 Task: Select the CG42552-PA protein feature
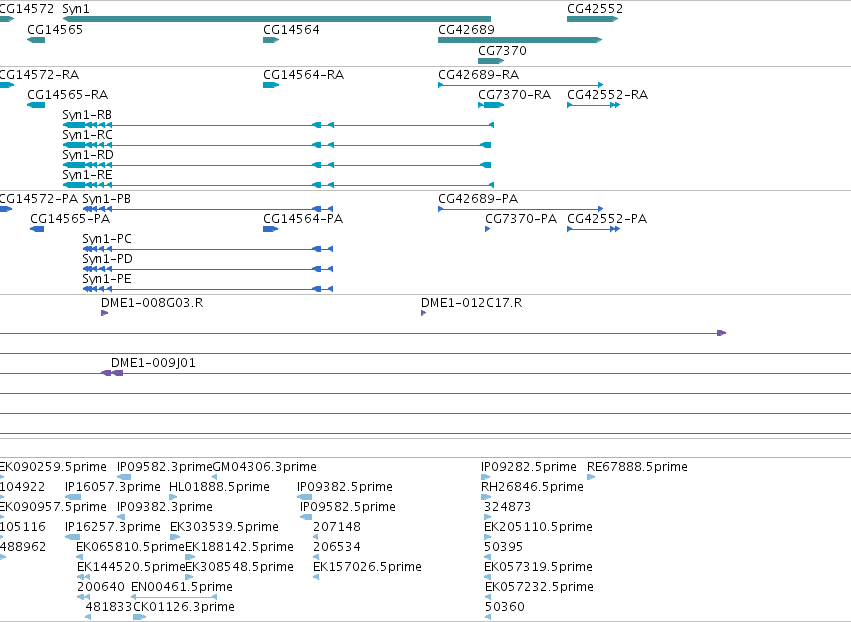(593, 229)
